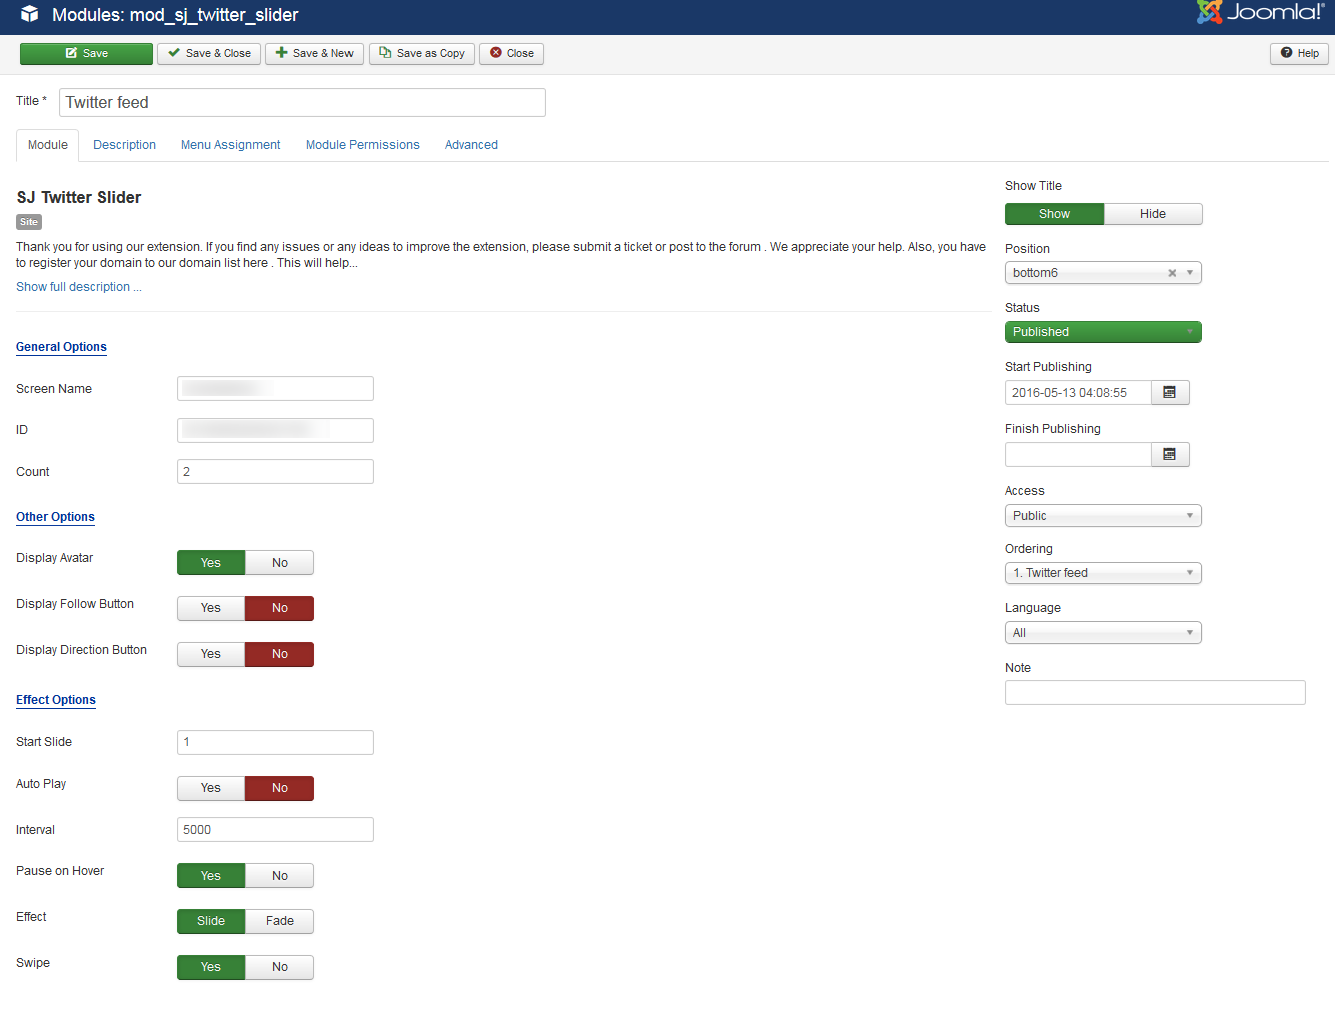The image size is (1335, 1022).
Task: Click the module cube icon in header
Action: [x=30, y=14]
